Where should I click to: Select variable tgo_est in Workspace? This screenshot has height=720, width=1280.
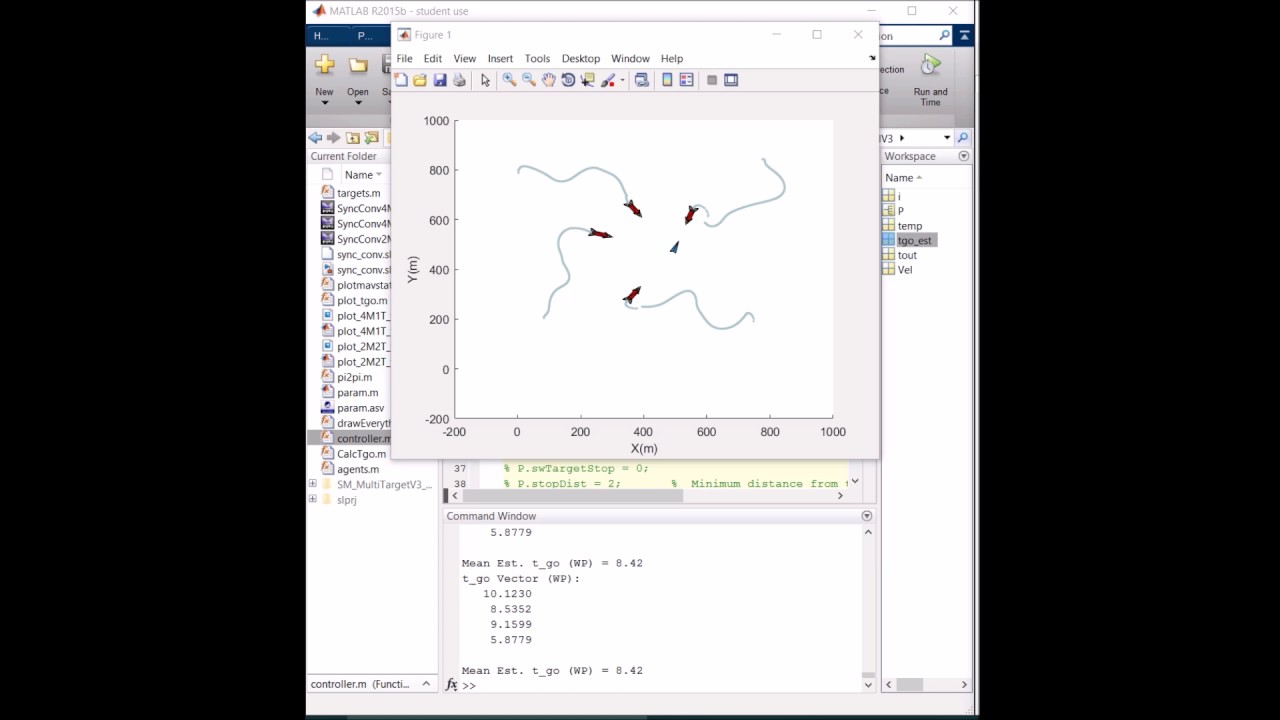(x=914, y=240)
